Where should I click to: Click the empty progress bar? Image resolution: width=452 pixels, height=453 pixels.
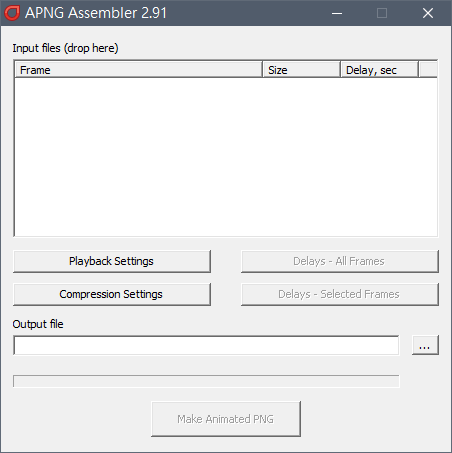206,381
